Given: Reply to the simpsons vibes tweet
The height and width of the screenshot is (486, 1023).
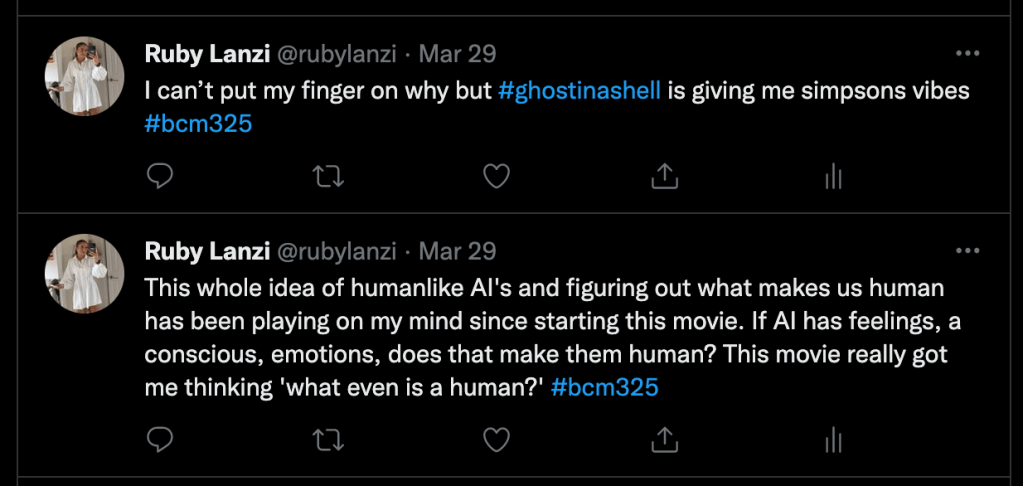Looking at the screenshot, I should [x=160, y=177].
